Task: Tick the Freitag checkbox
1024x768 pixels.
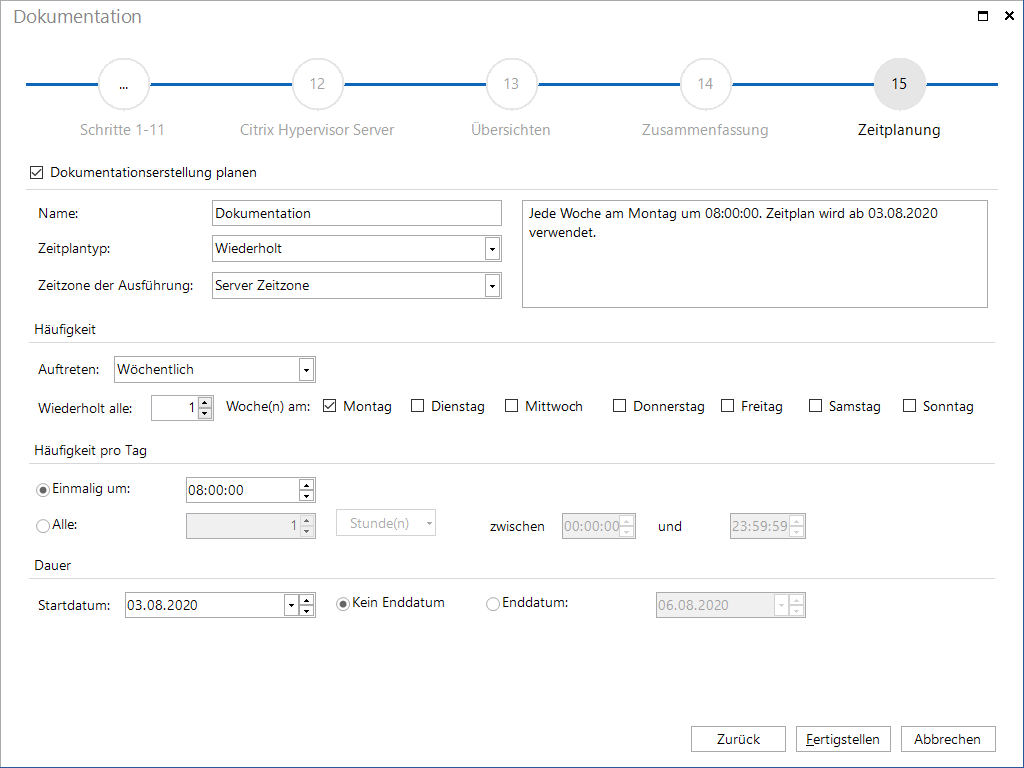Action: click(x=728, y=406)
